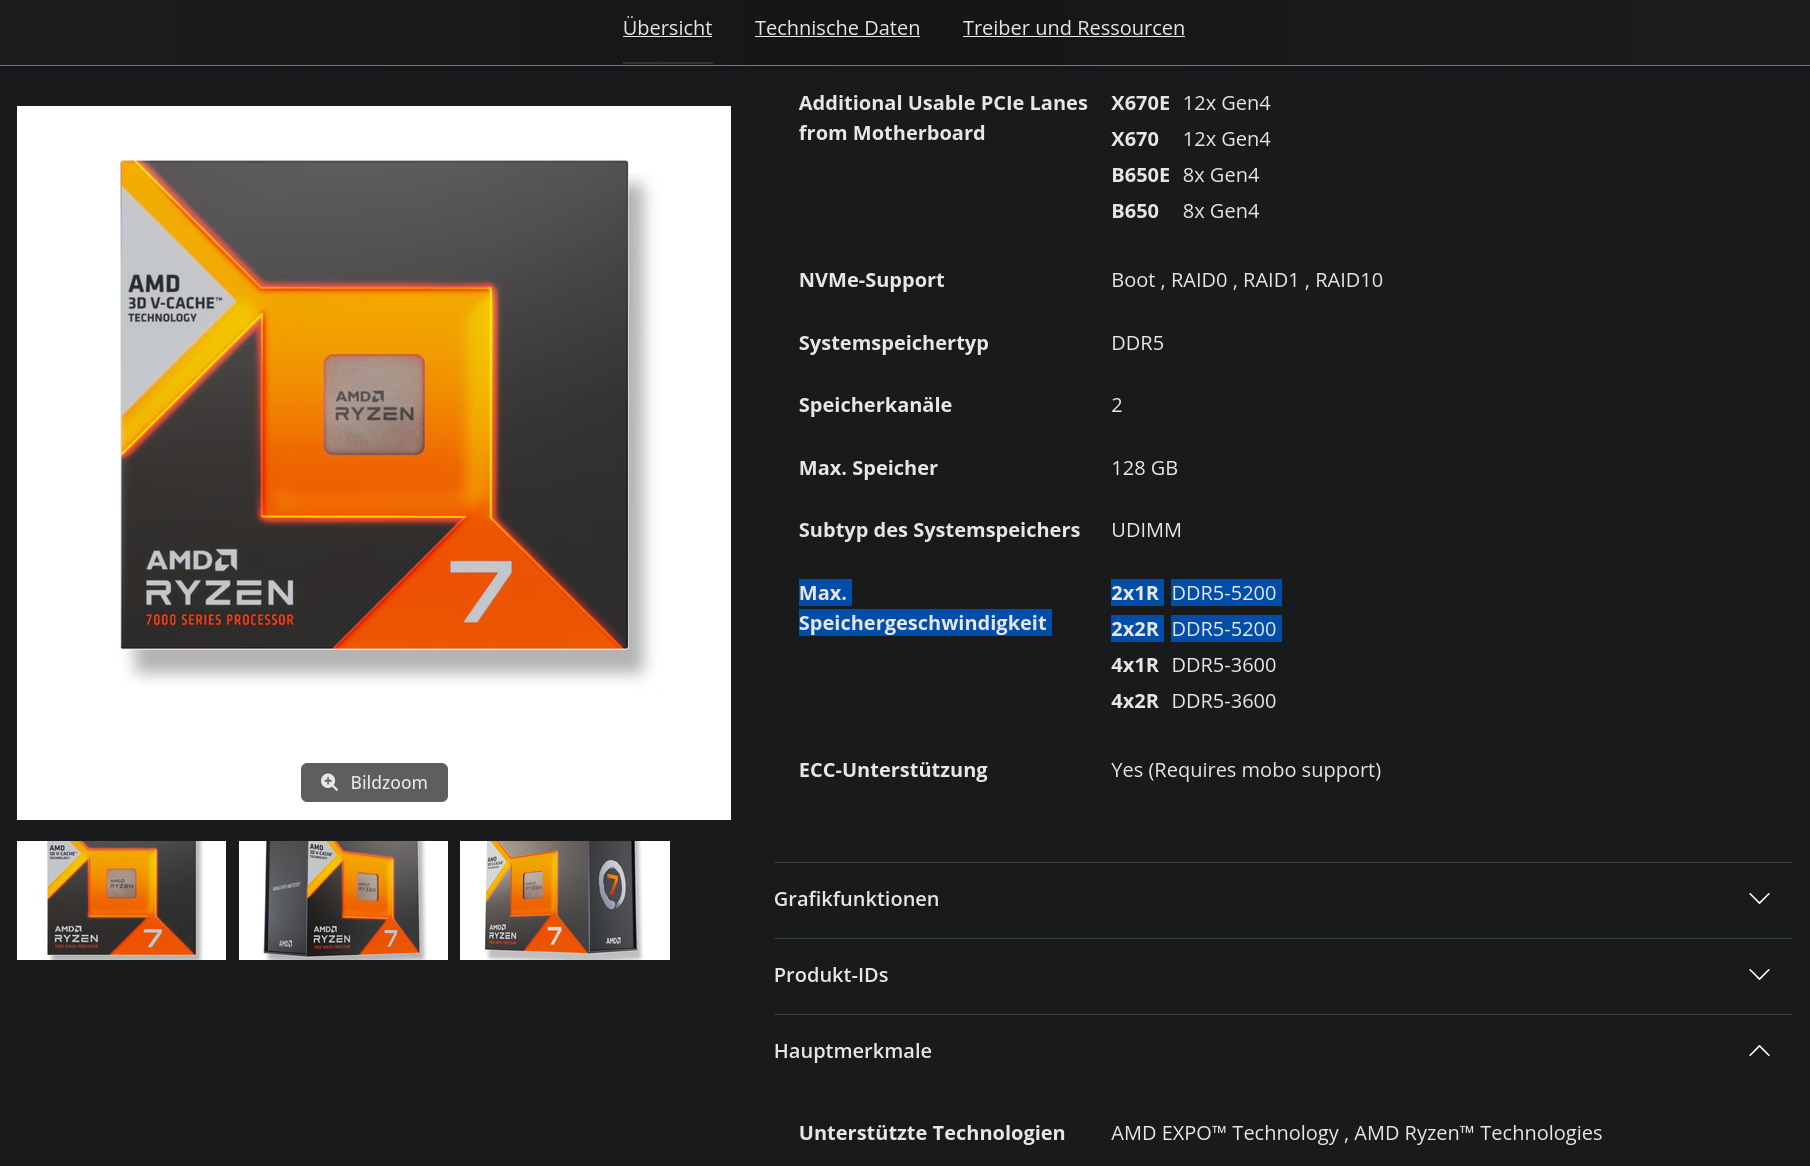Collapse the Hauptmerkmale section

click(x=1282, y=1051)
